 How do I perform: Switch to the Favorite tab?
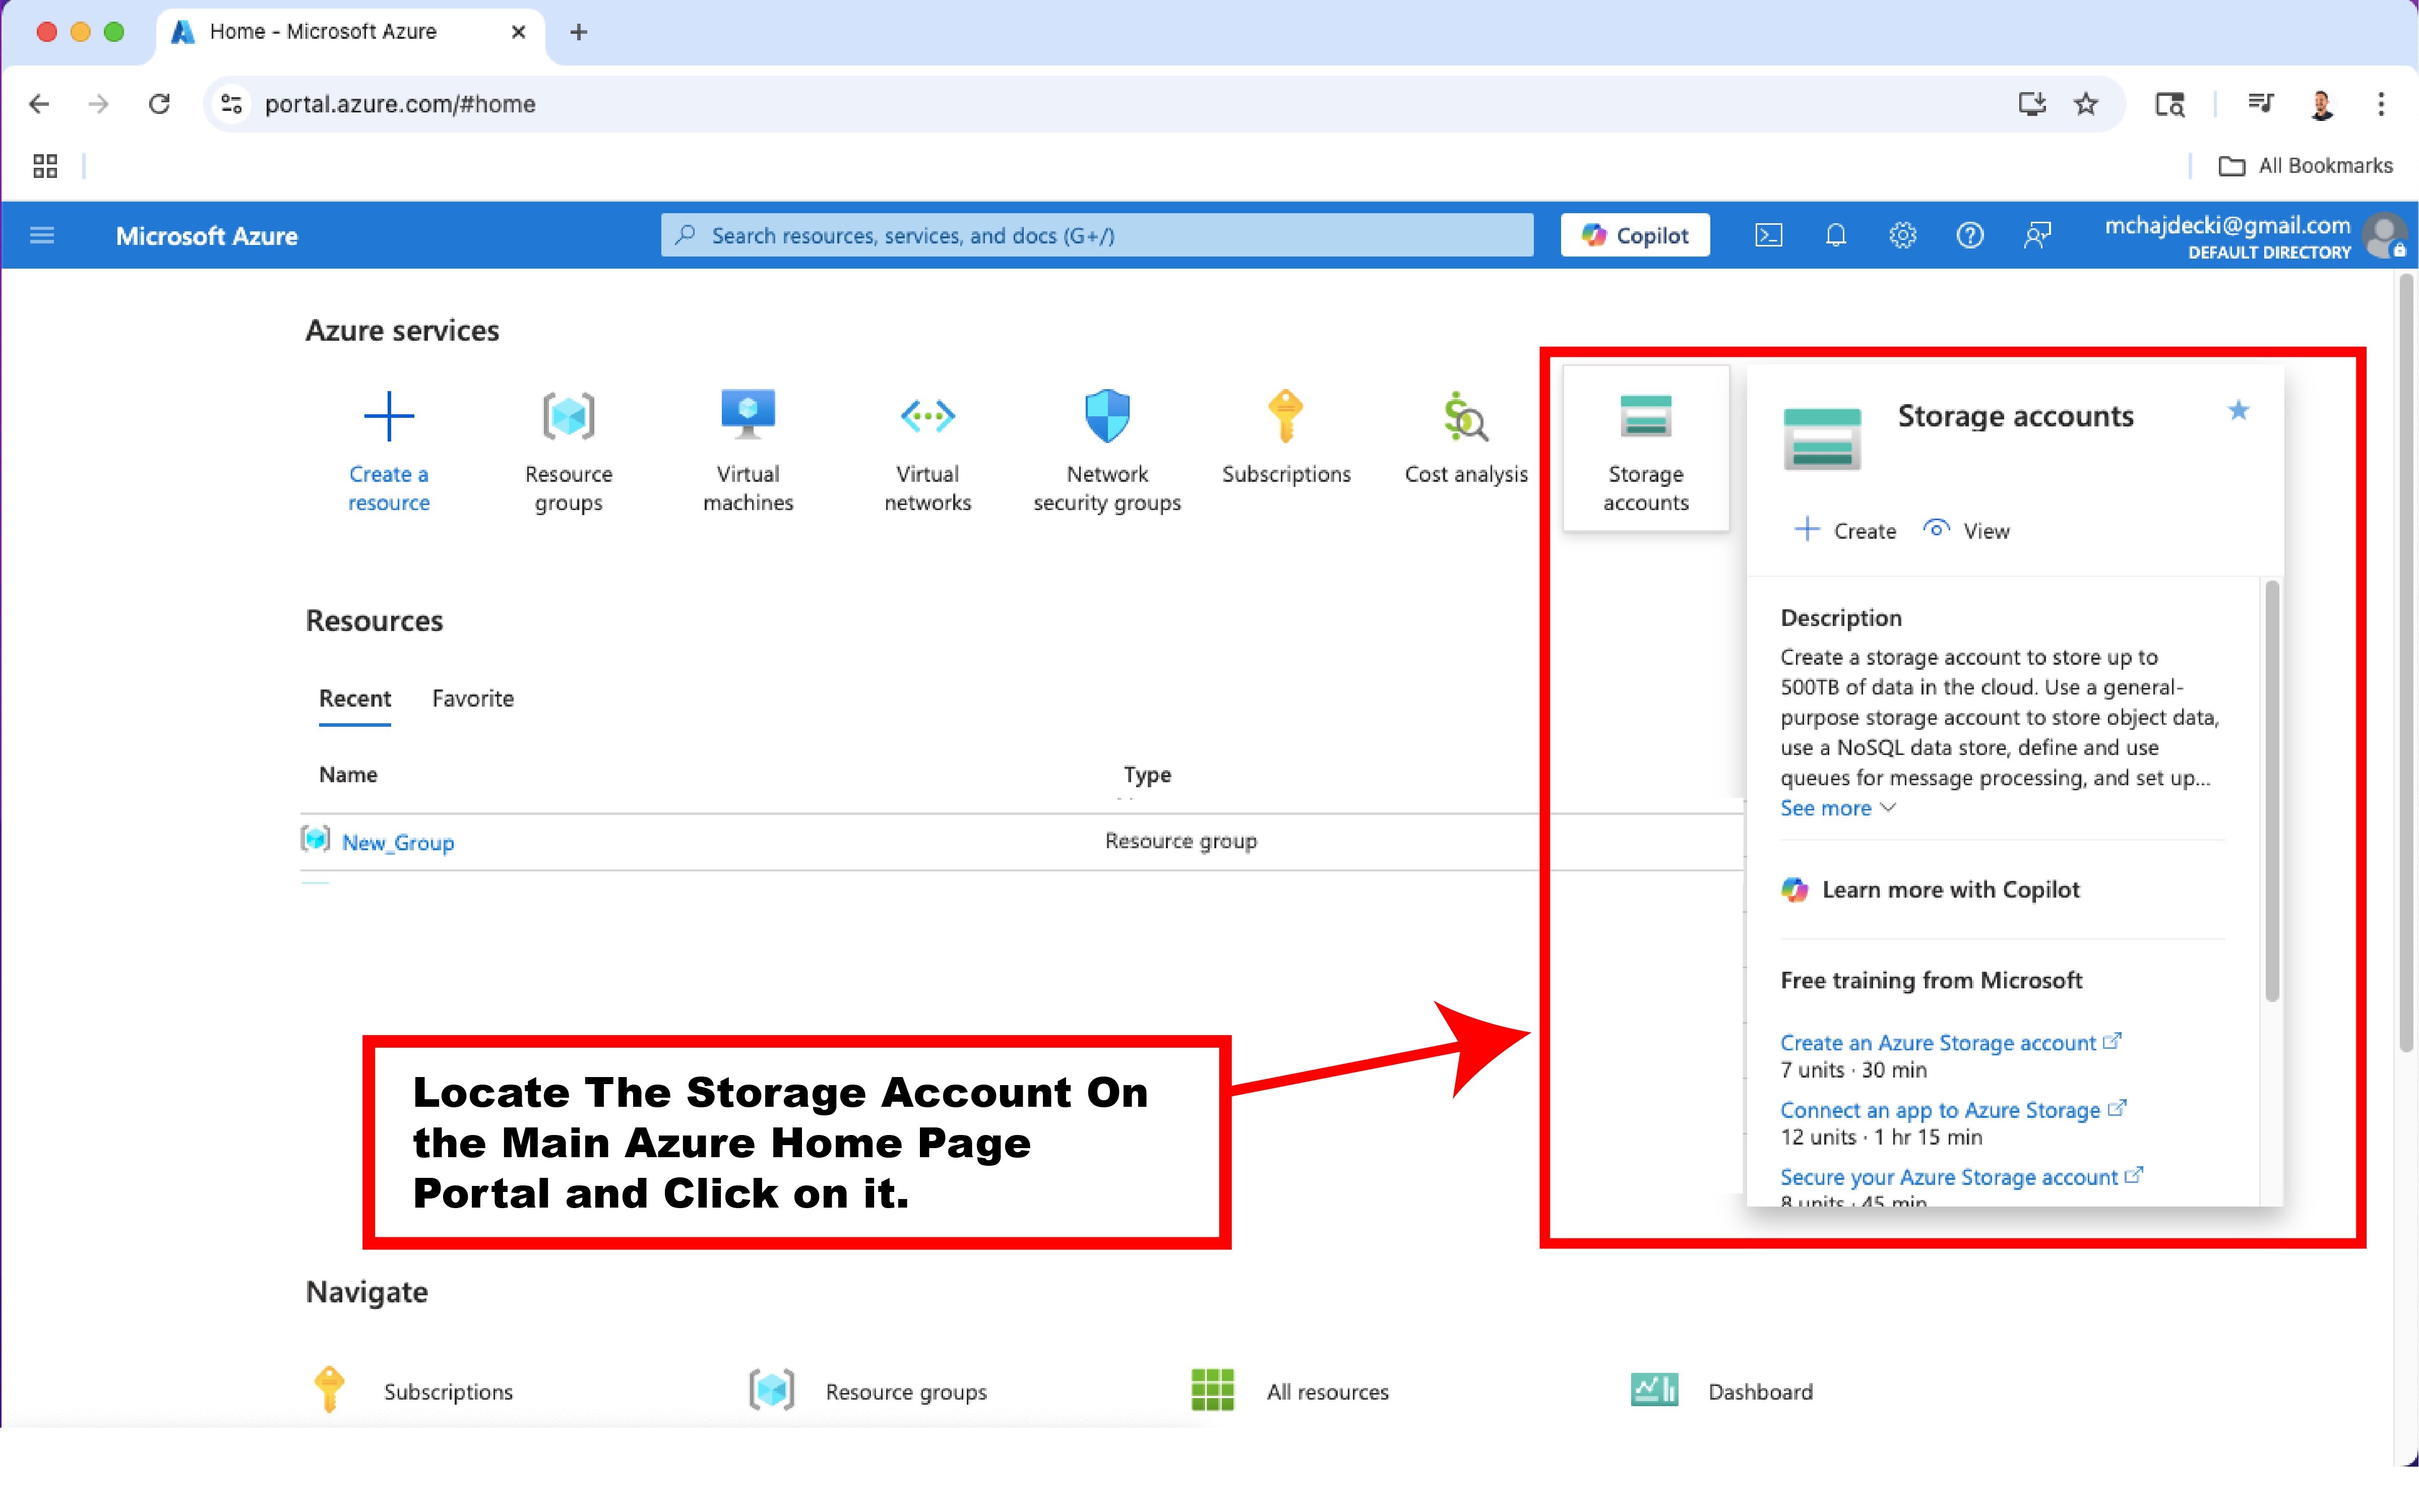[473, 698]
